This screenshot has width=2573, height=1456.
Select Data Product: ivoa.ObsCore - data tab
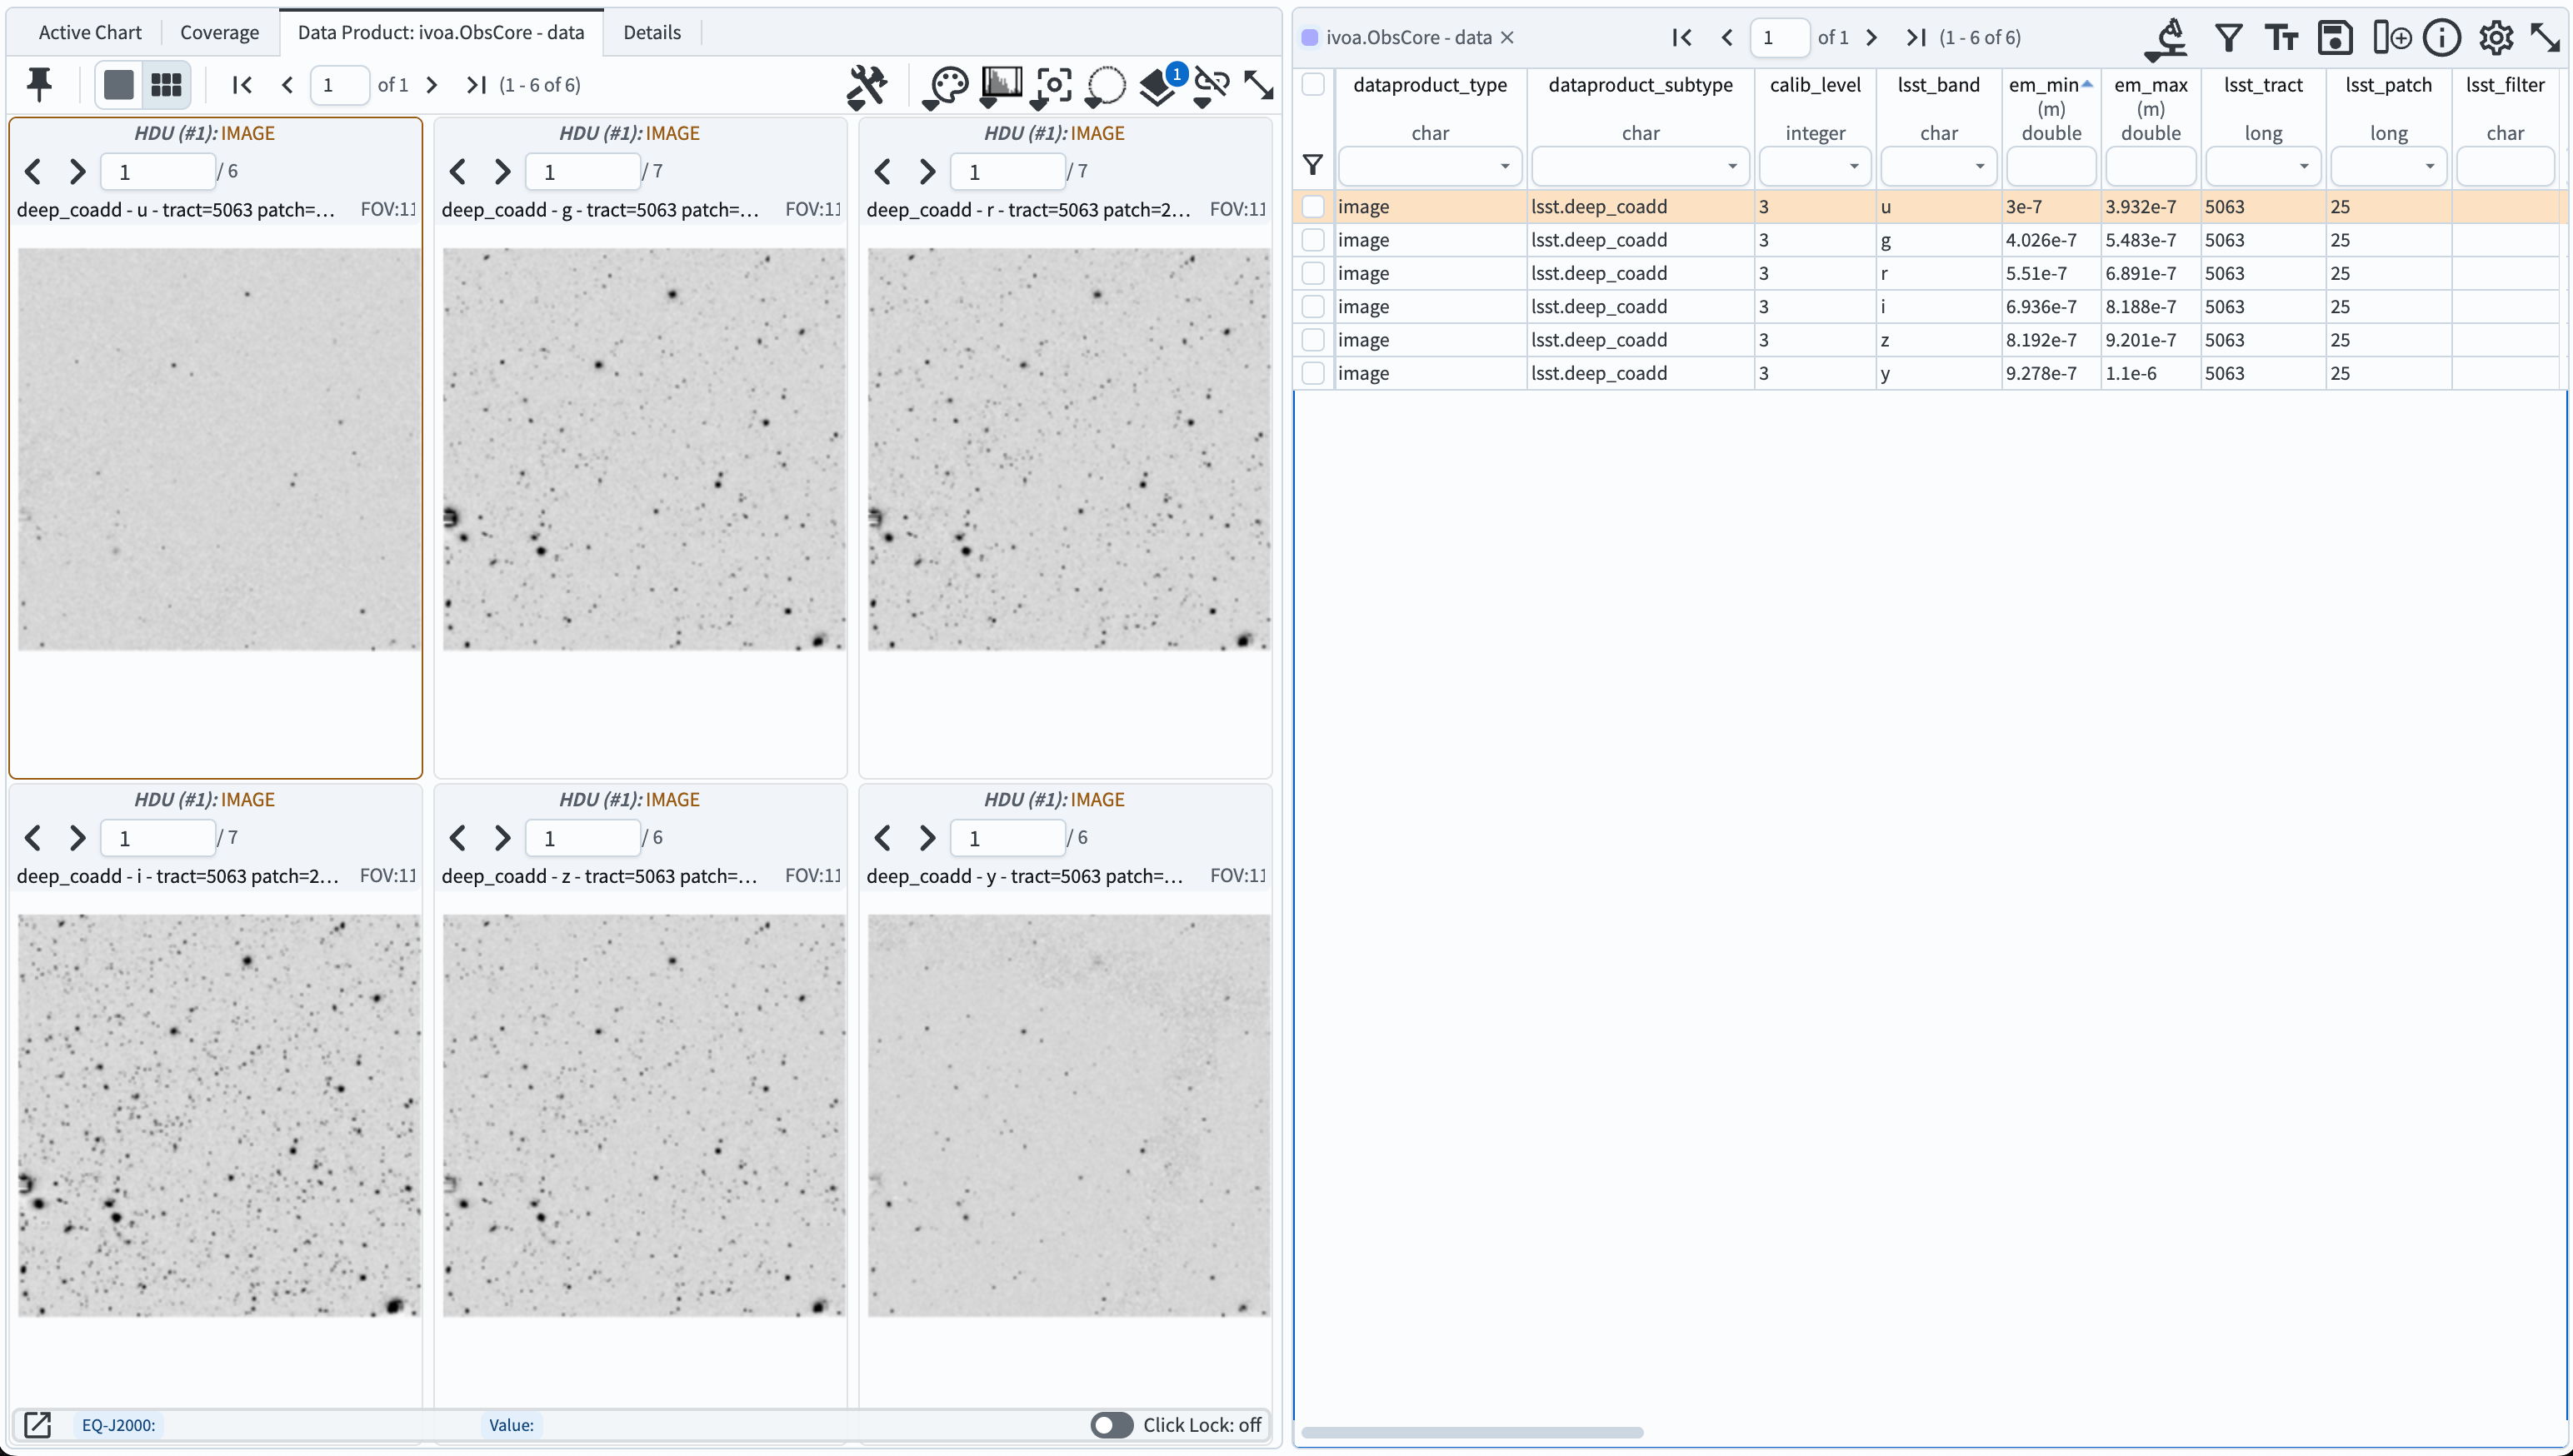441,32
